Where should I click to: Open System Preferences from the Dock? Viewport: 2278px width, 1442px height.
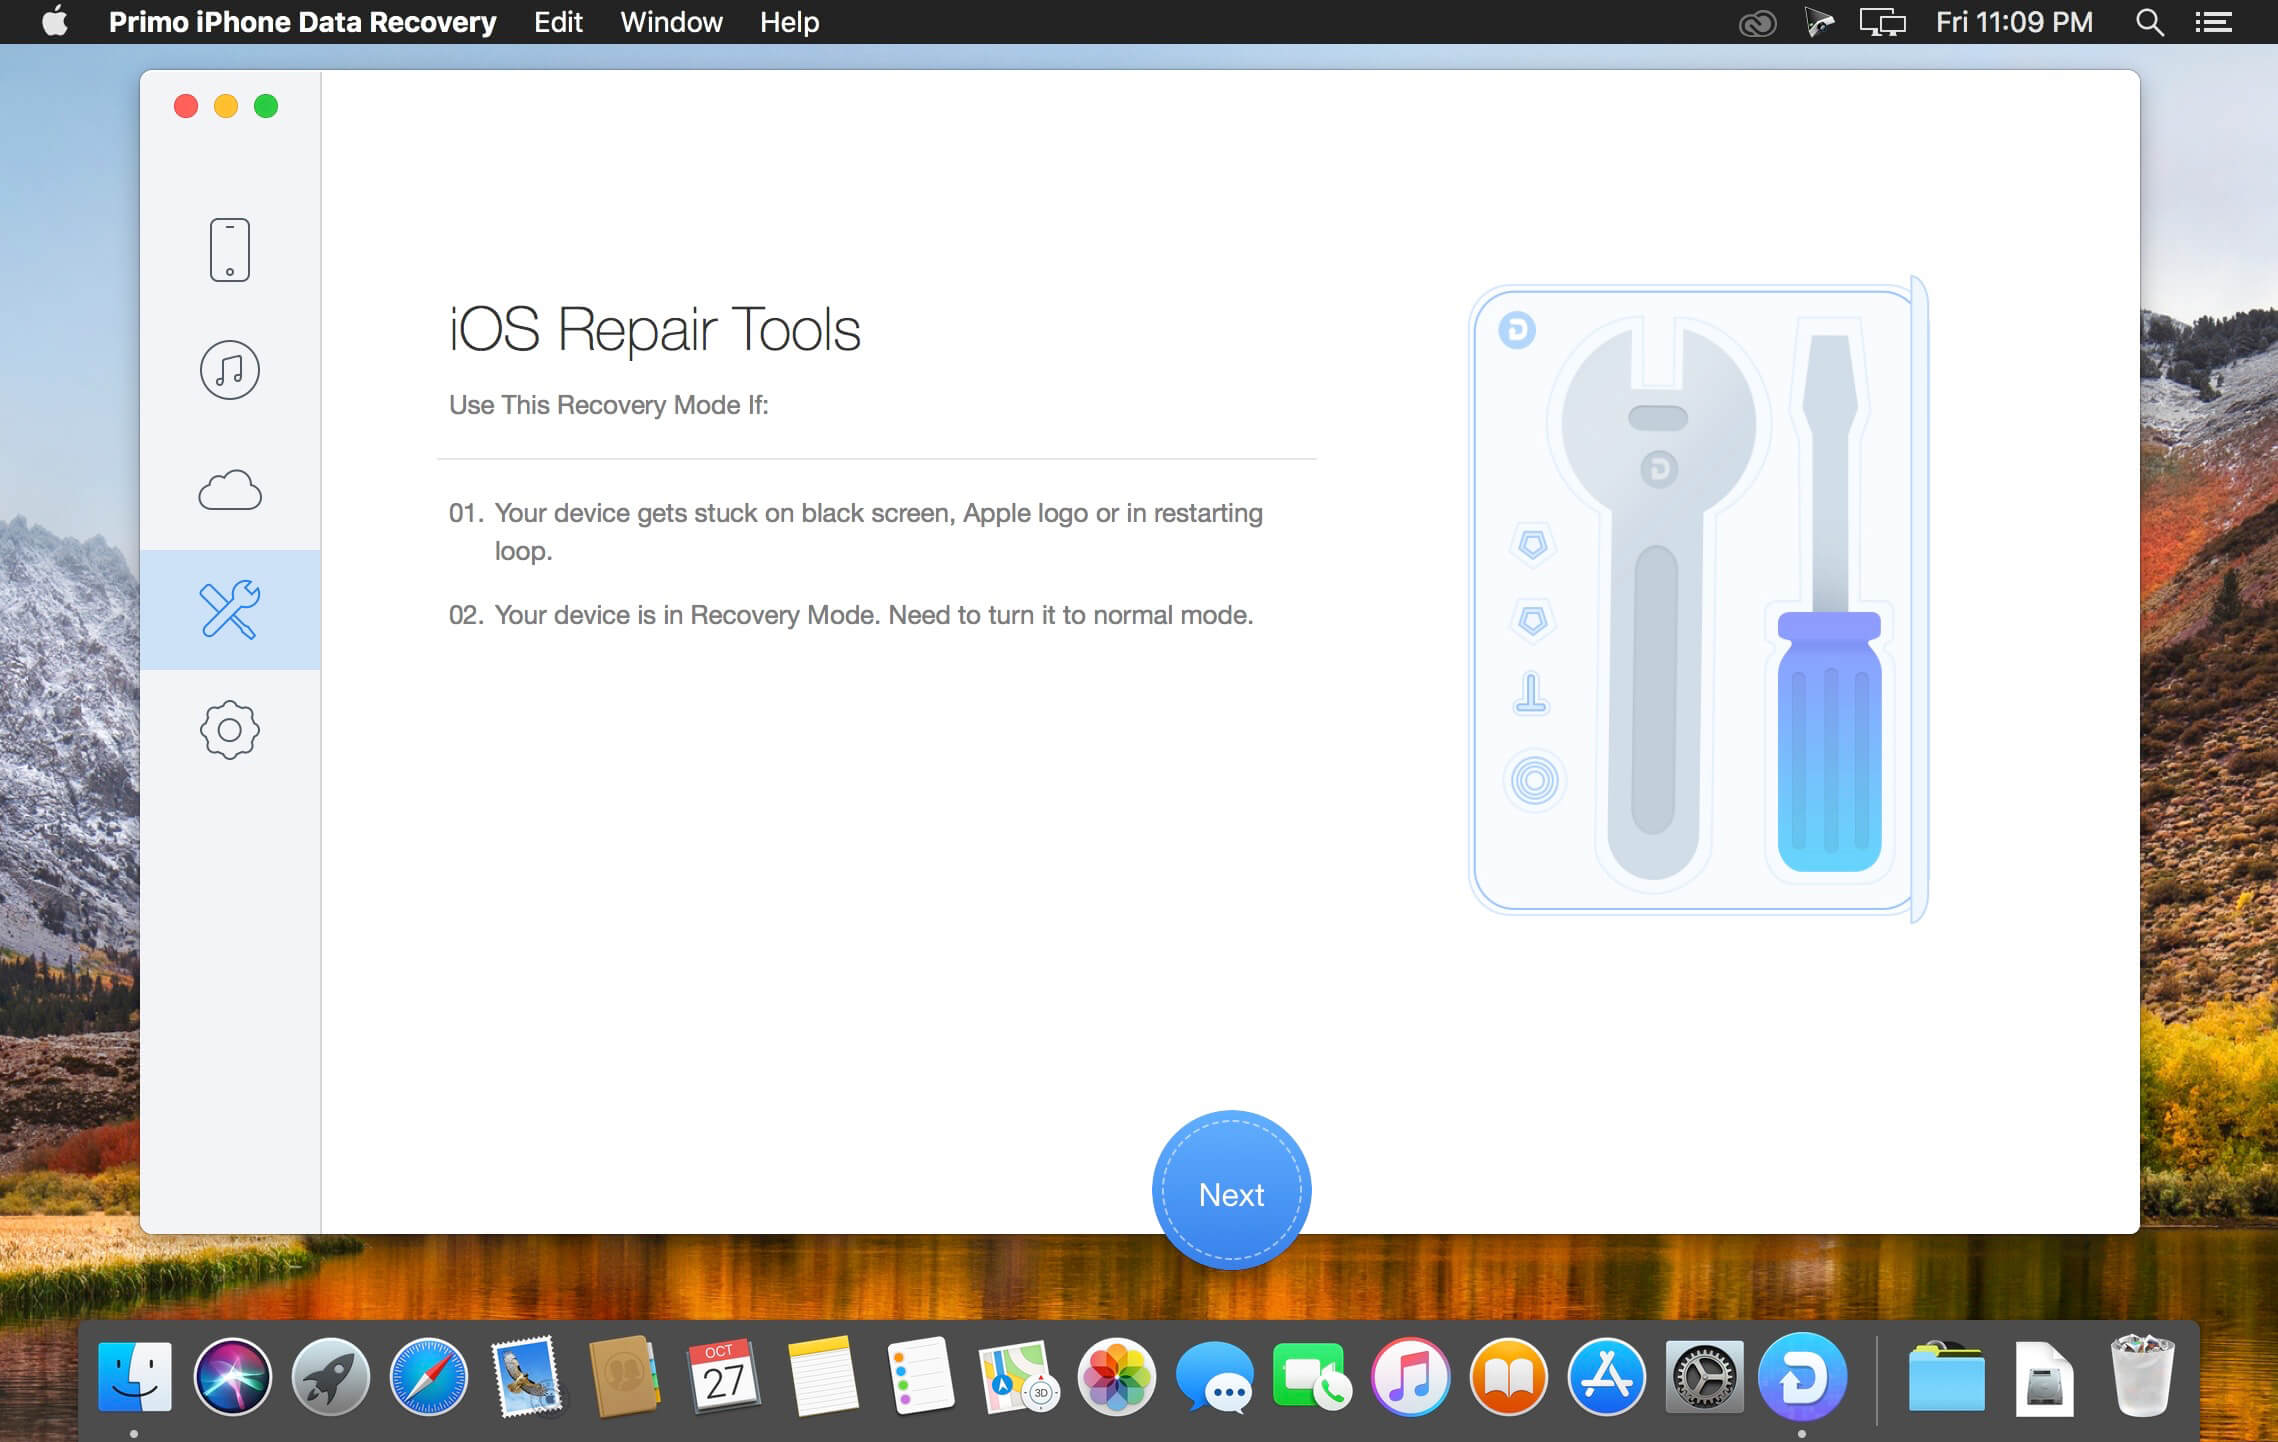1704,1378
